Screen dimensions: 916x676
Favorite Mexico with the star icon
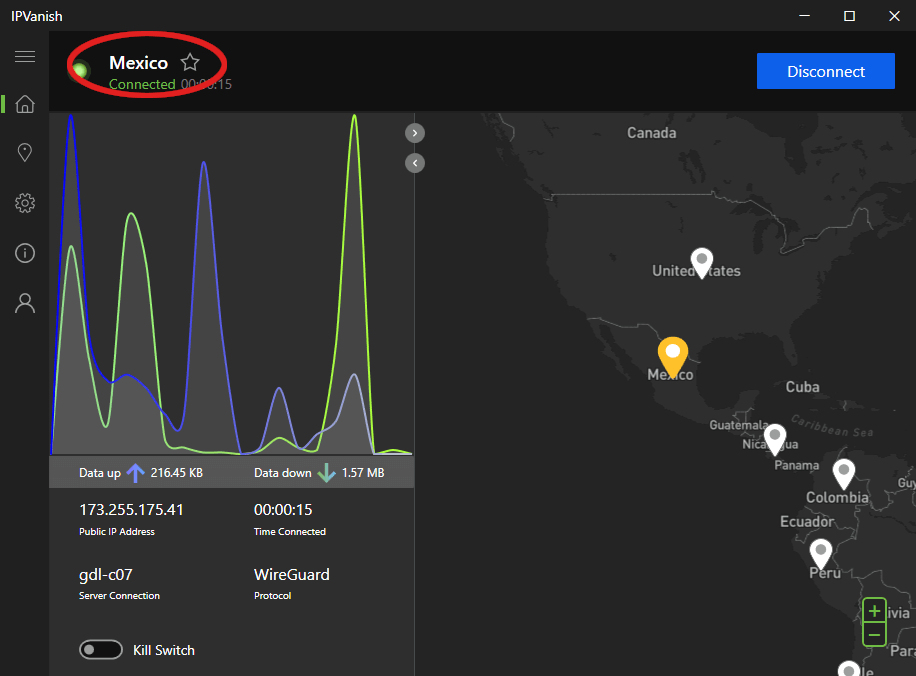(x=190, y=62)
